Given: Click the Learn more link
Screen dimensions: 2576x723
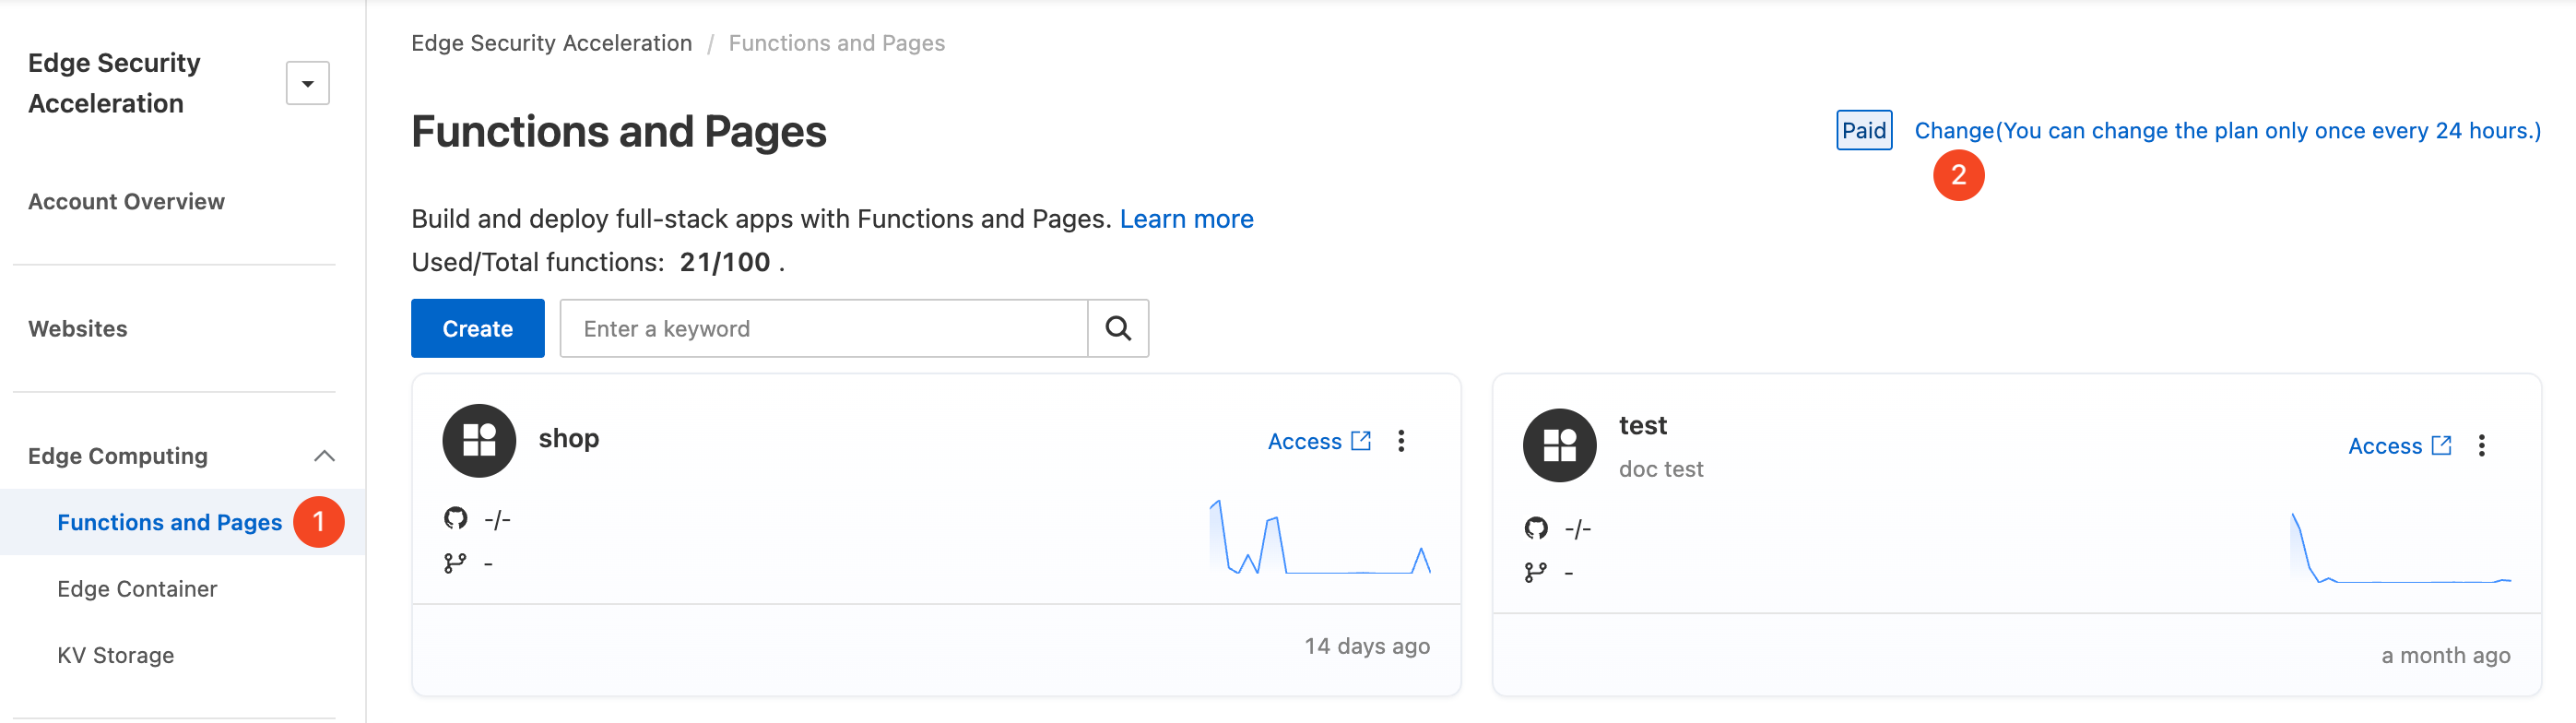Looking at the screenshot, I should pos(1186,219).
